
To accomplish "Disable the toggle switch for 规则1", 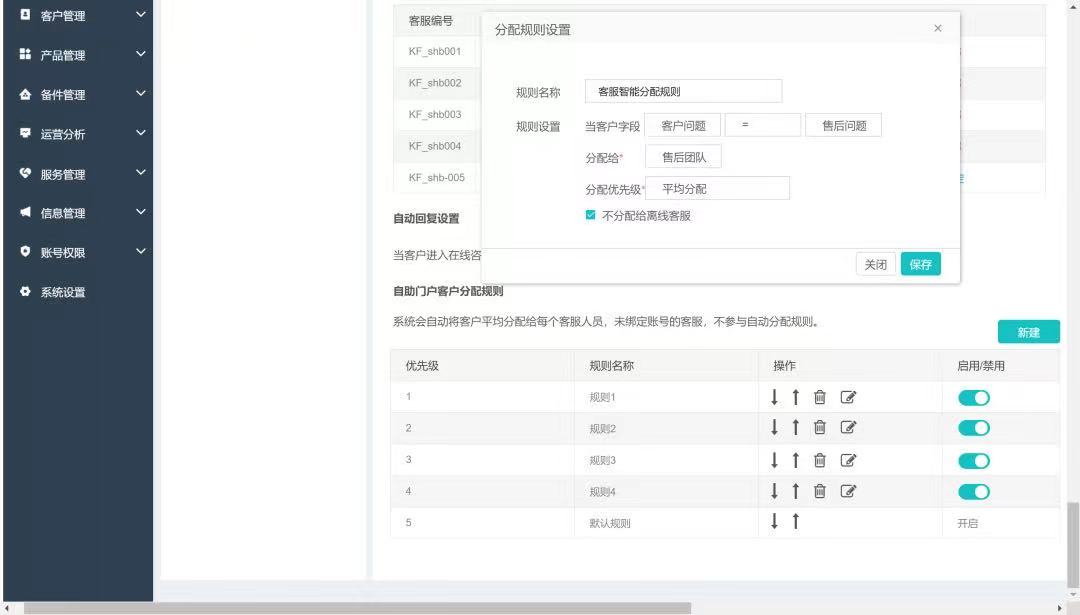I will pyautogui.click(x=973, y=398).
